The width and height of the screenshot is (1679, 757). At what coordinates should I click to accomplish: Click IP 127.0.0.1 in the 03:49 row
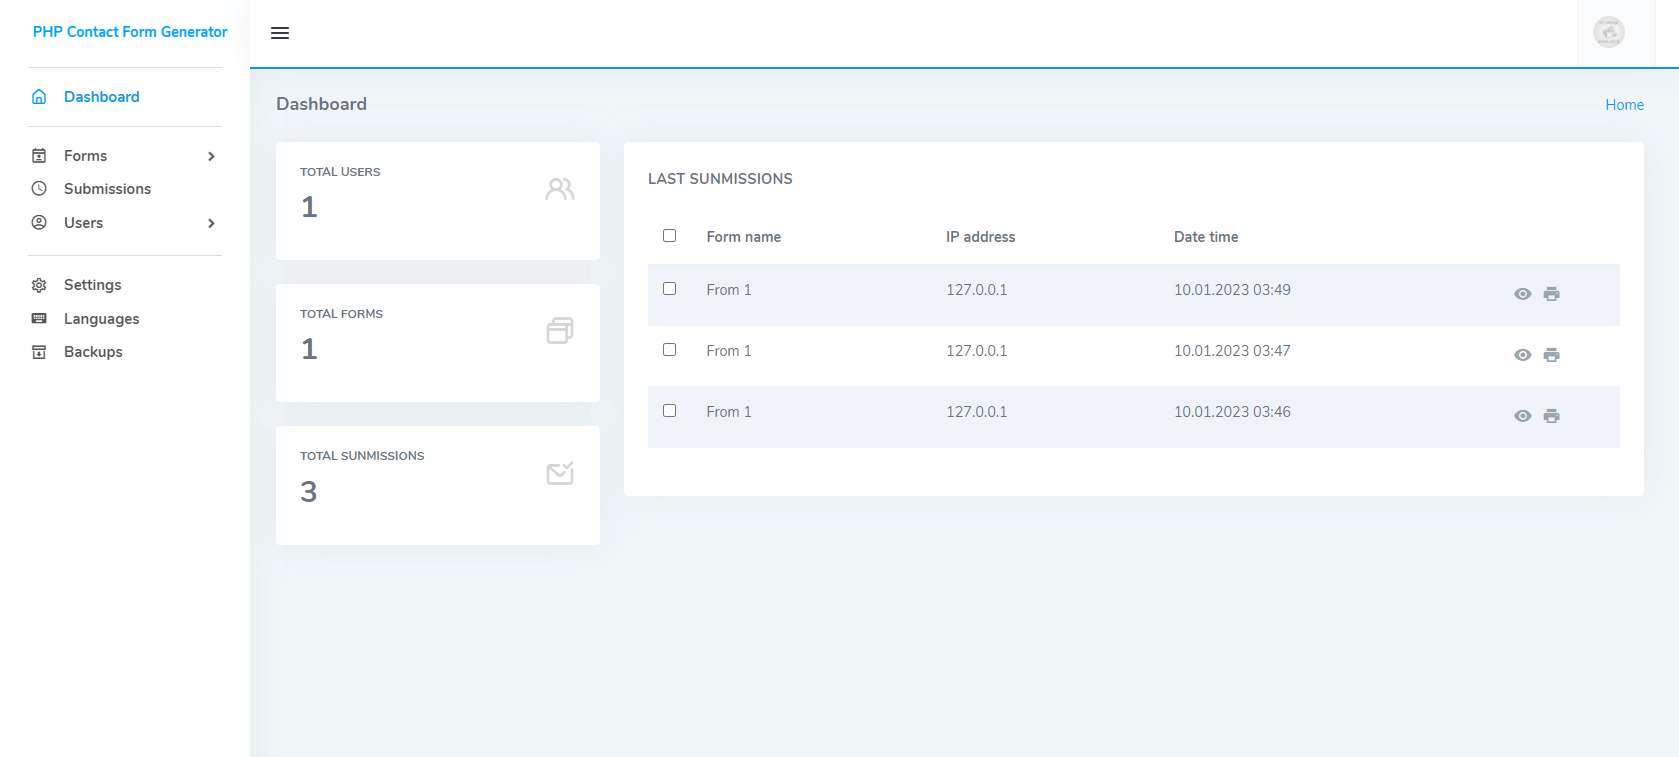pos(977,290)
